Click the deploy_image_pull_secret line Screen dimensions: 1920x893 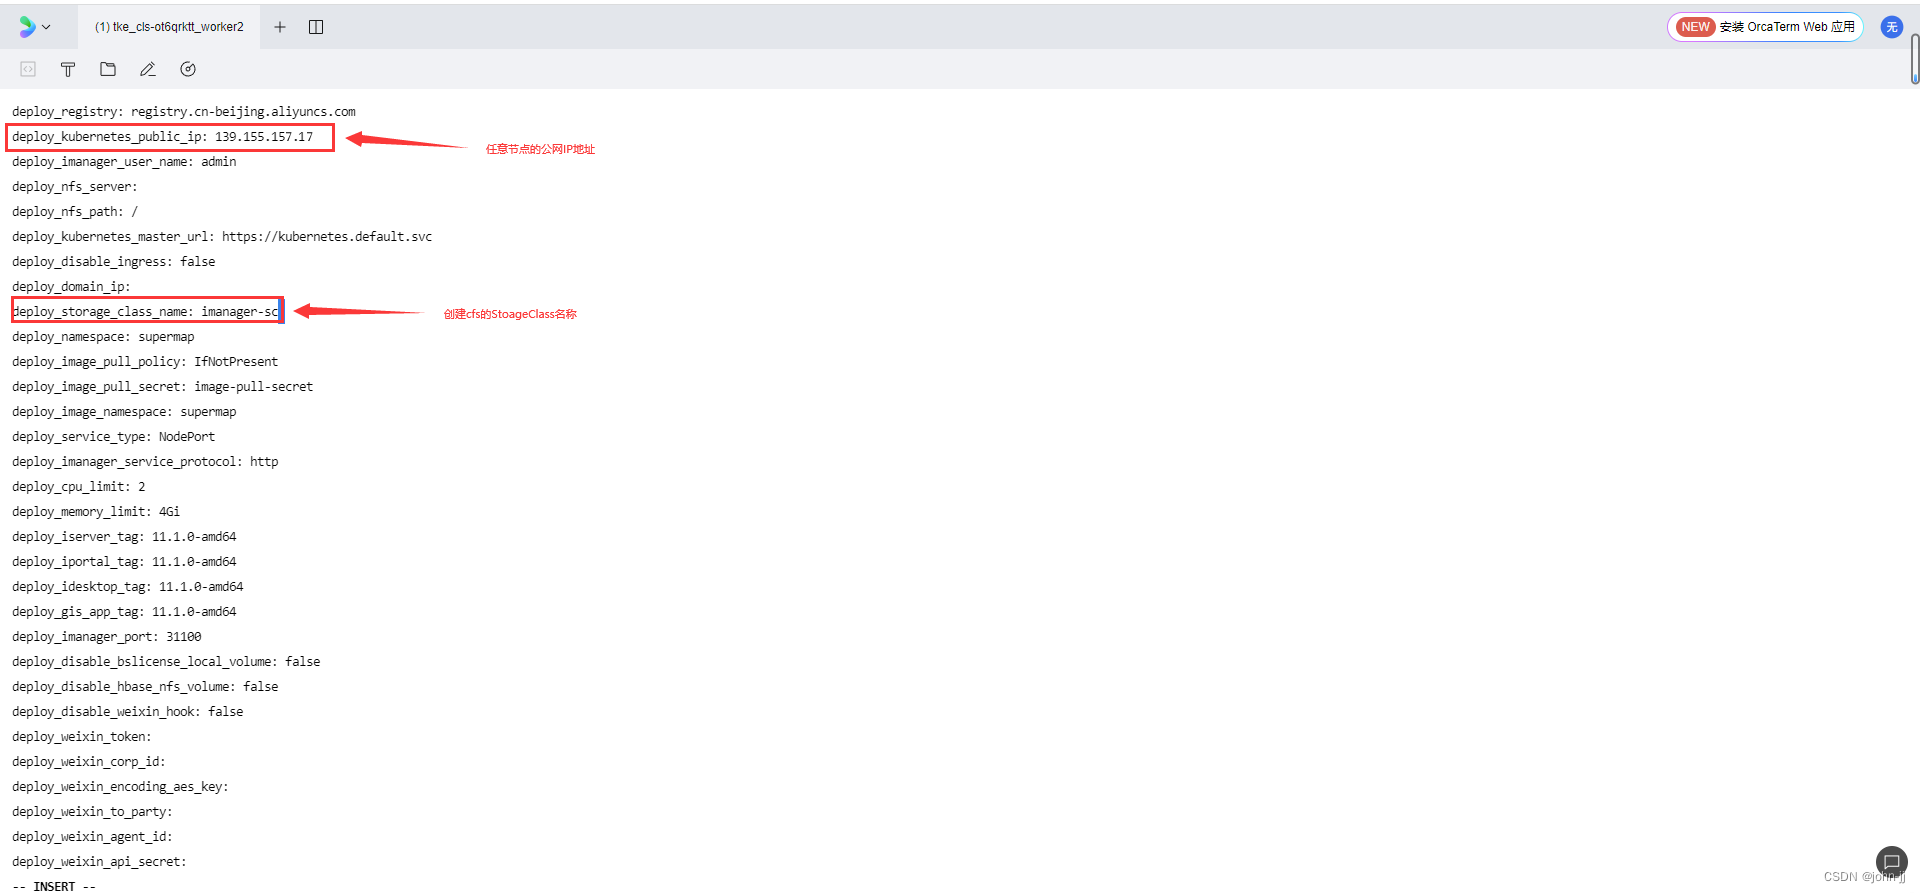163,386
